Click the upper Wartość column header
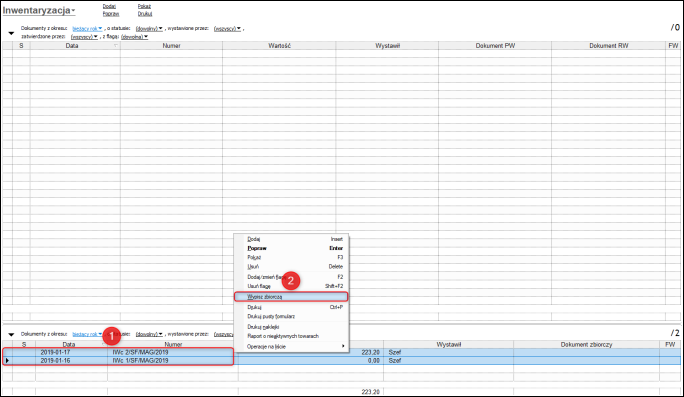The image size is (684, 397). click(x=279, y=45)
